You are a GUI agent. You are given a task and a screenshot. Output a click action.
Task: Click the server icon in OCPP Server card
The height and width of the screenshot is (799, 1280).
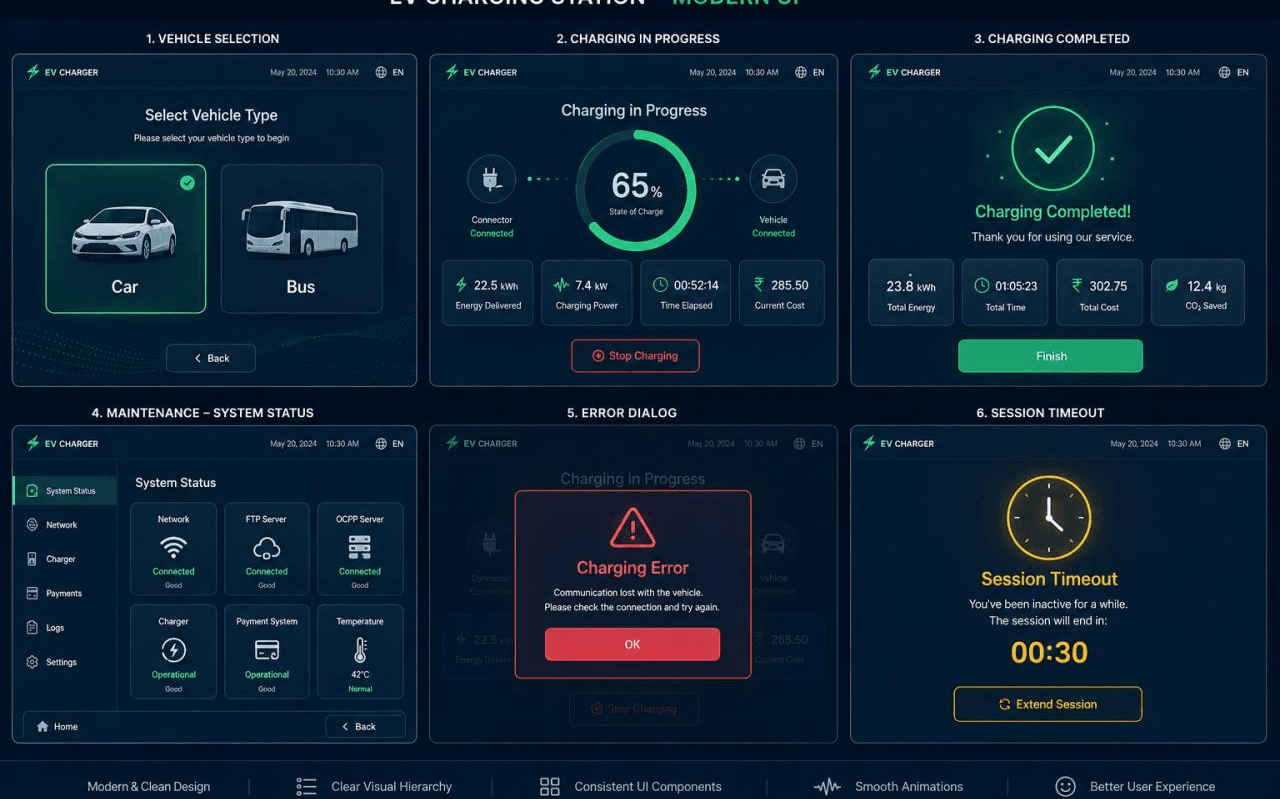click(x=360, y=547)
